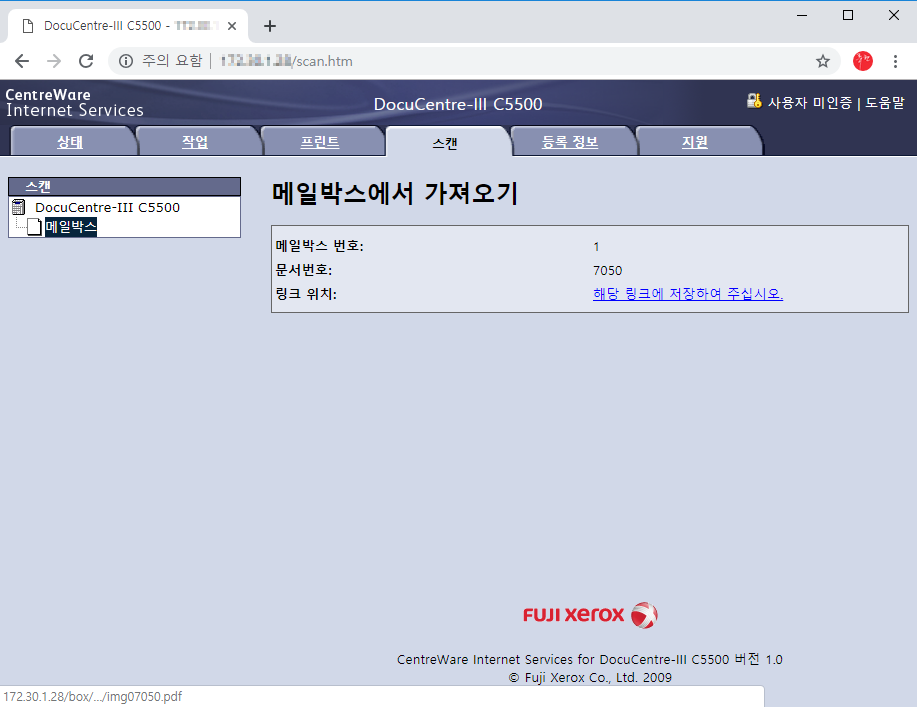Viewport: 917px width, 707px height.
Task: Close the Chrome window
Action: [894, 15]
